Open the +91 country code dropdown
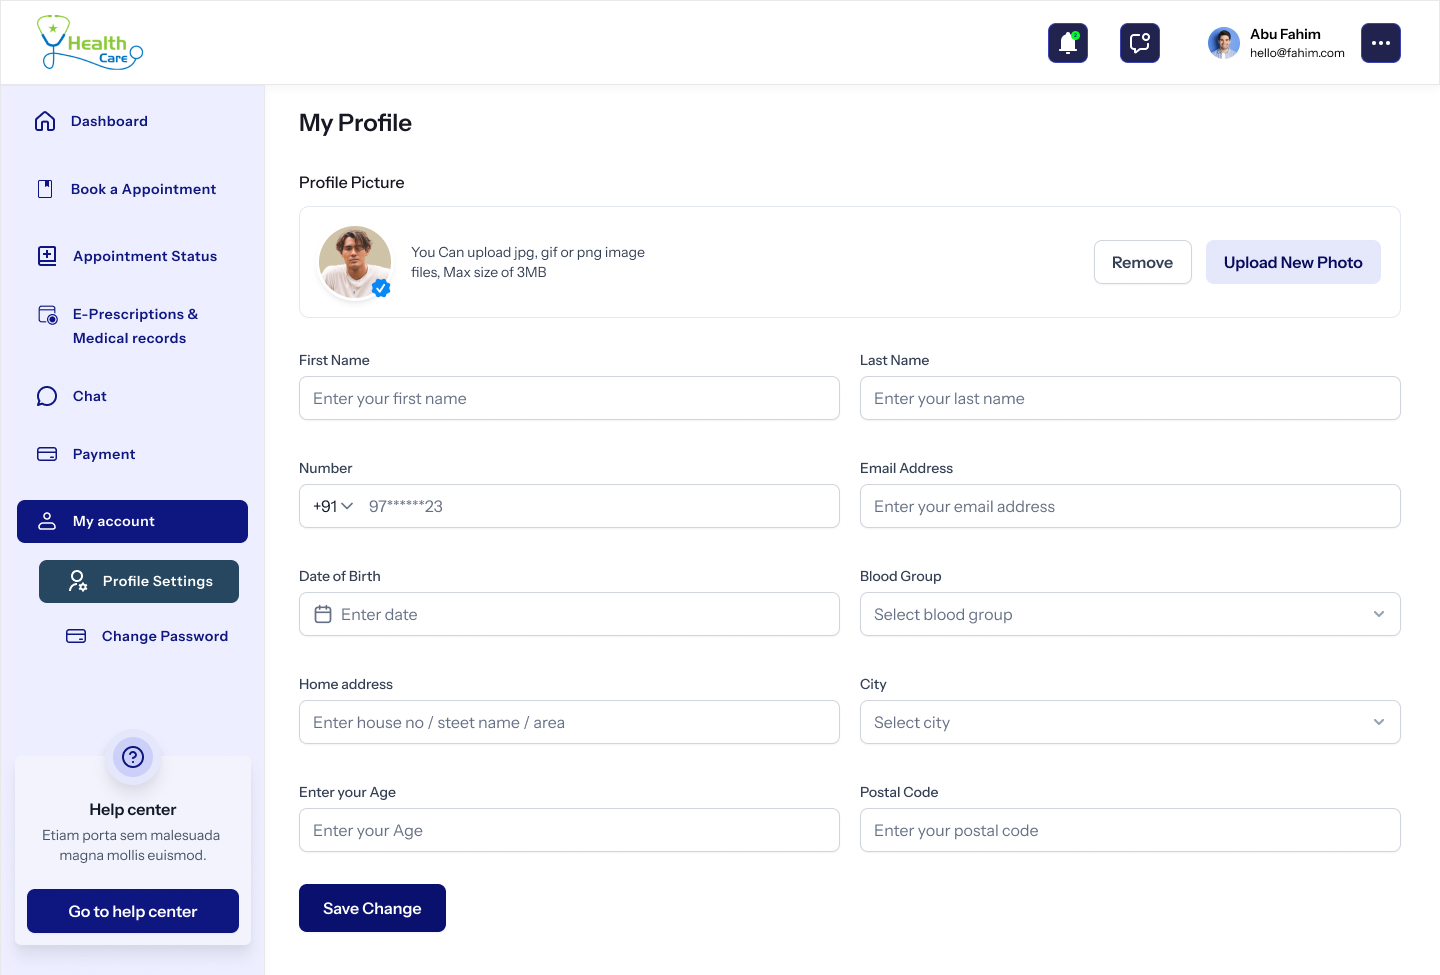The image size is (1440, 975). (333, 506)
